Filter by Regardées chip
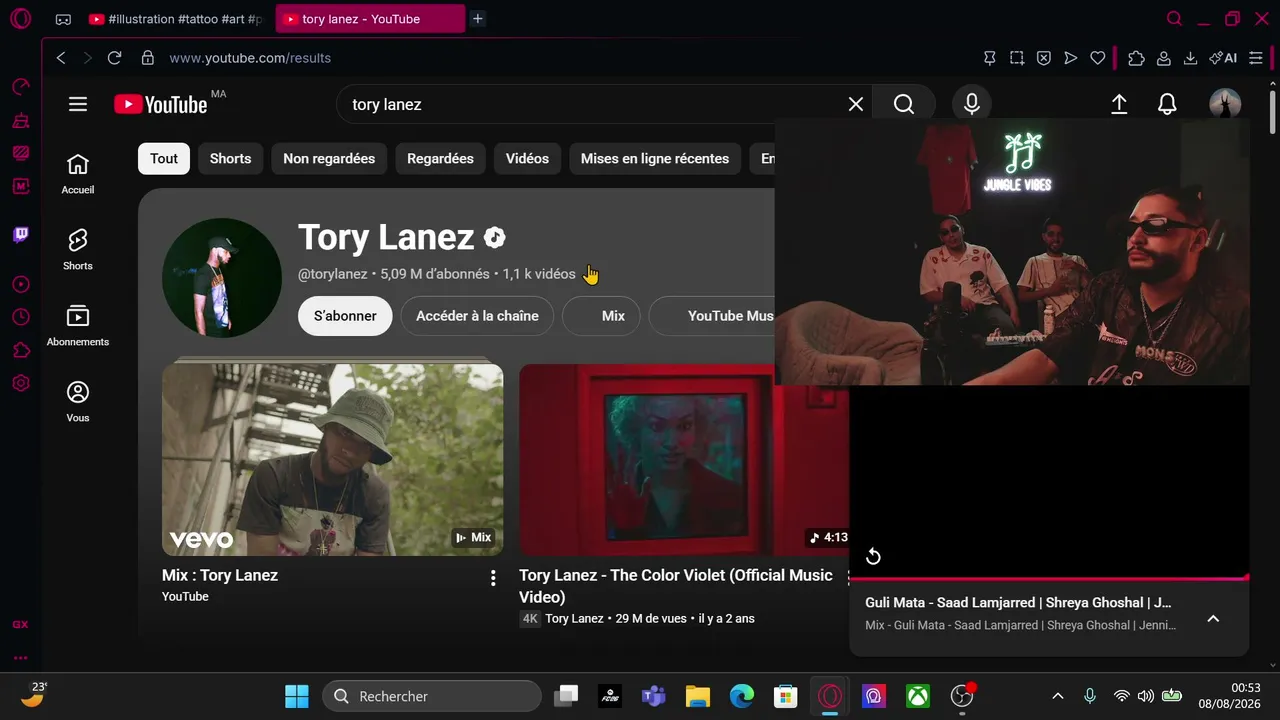 tap(440, 158)
